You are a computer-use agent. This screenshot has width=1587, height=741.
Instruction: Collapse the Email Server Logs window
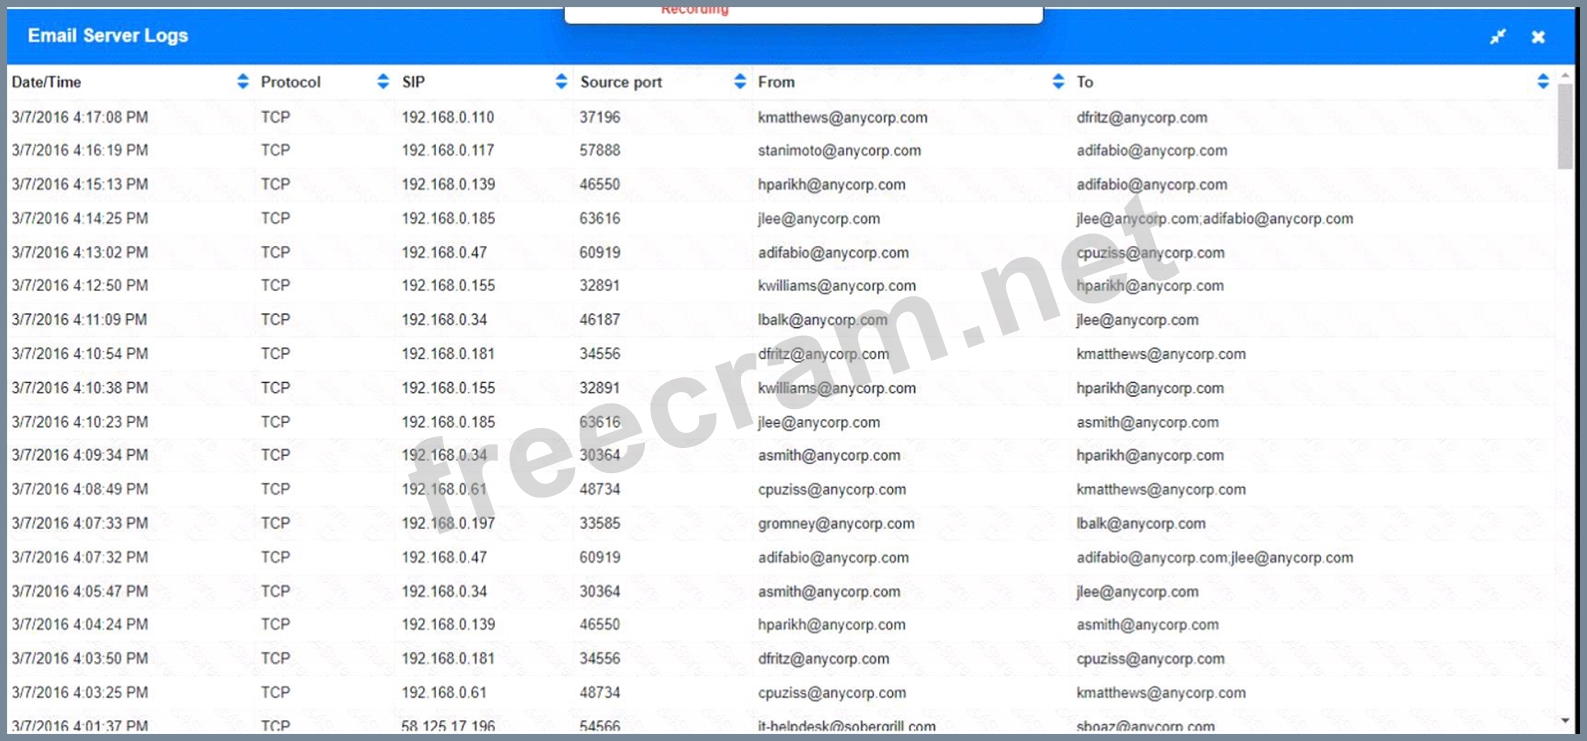pyautogui.click(x=1497, y=37)
